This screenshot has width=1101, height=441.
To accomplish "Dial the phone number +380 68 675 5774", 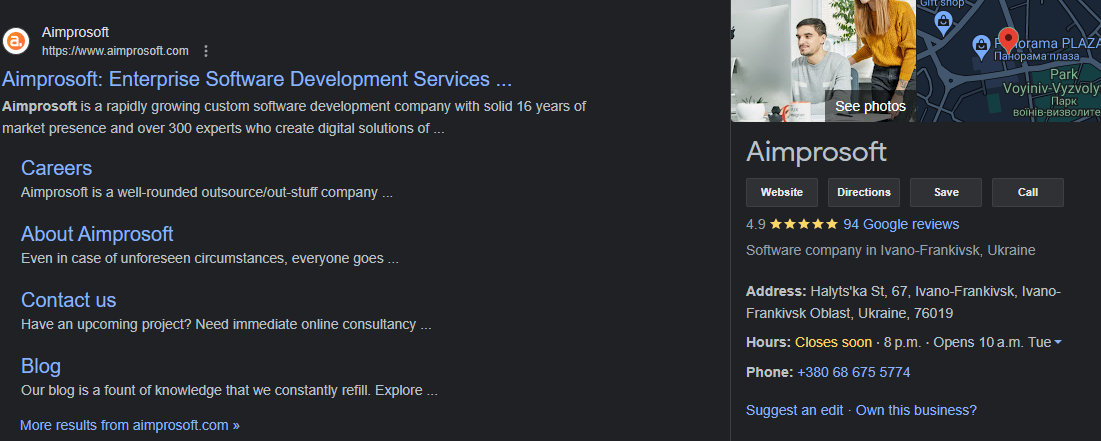I will tap(853, 372).
